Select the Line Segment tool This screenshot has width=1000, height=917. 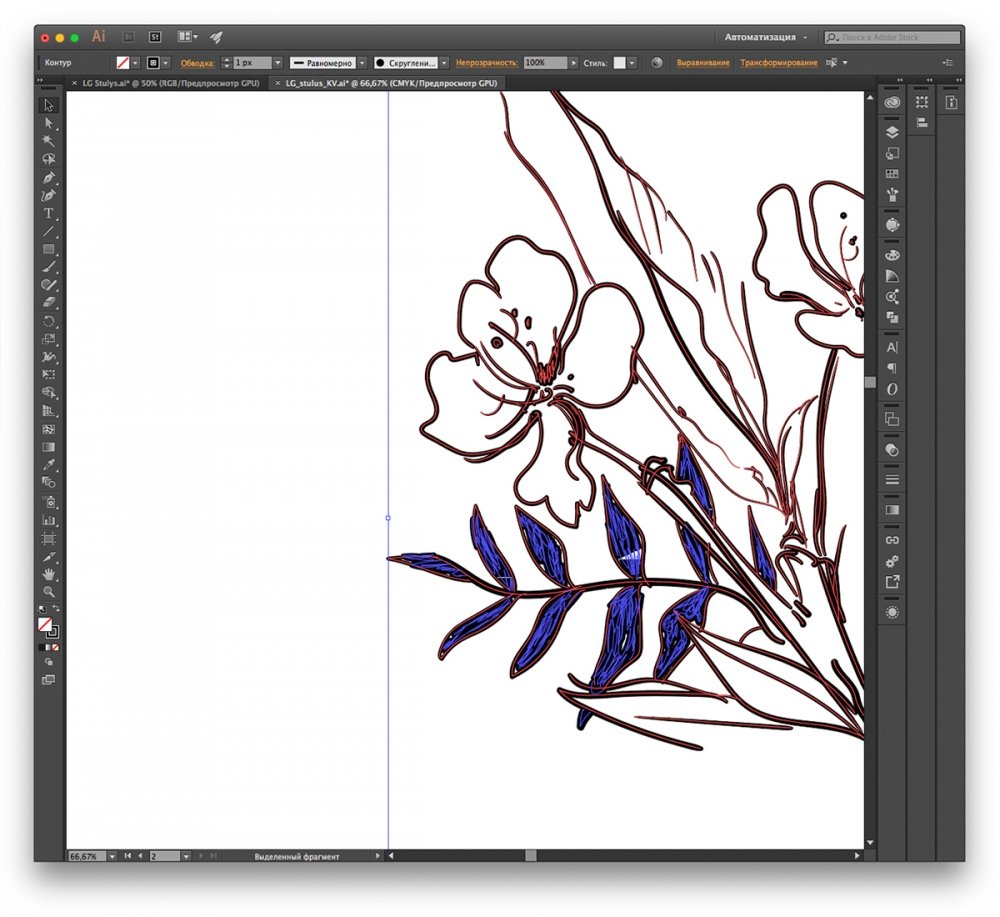[x=48, y=231]
